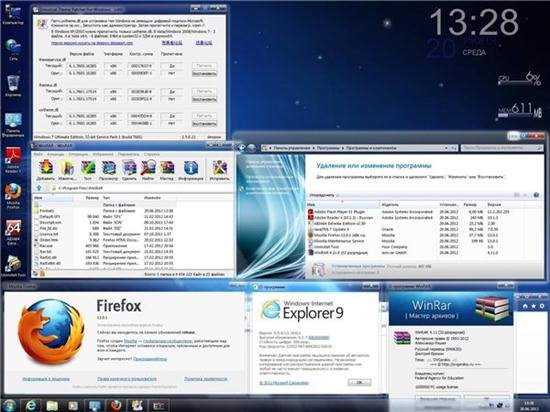Open the Windows Start button
The height and width of the screenshot is (412, 550).
[x=9, y=405]
